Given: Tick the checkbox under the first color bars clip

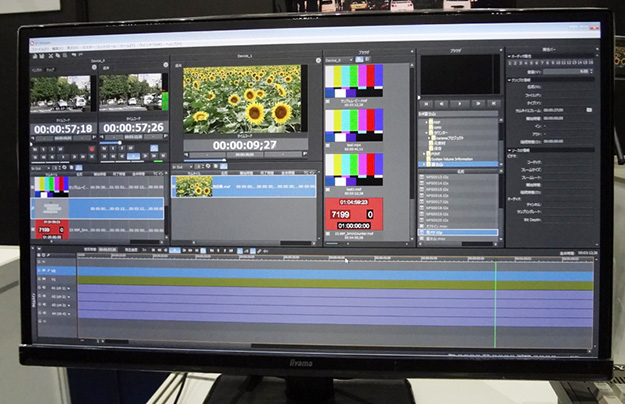Looking at the screenshot, I should [329, 103].
